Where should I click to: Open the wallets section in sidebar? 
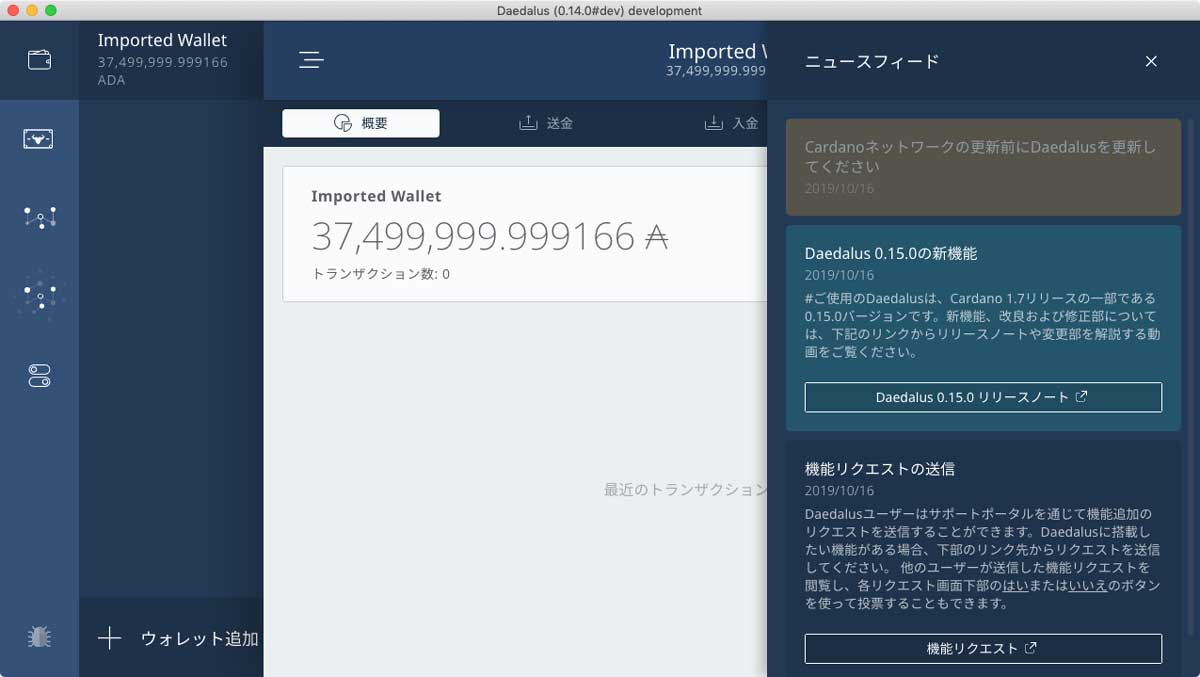point(39,60)
